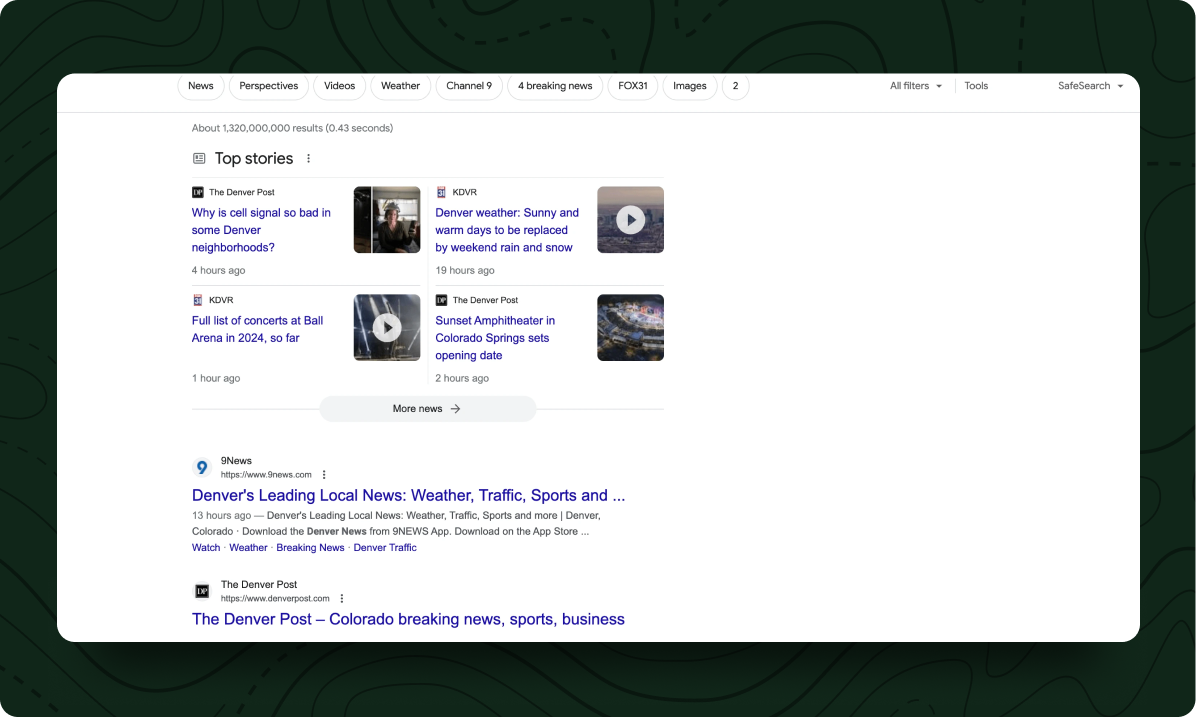
Task: Select the 4 breaking news filter chip
Action: pos(555,86)
